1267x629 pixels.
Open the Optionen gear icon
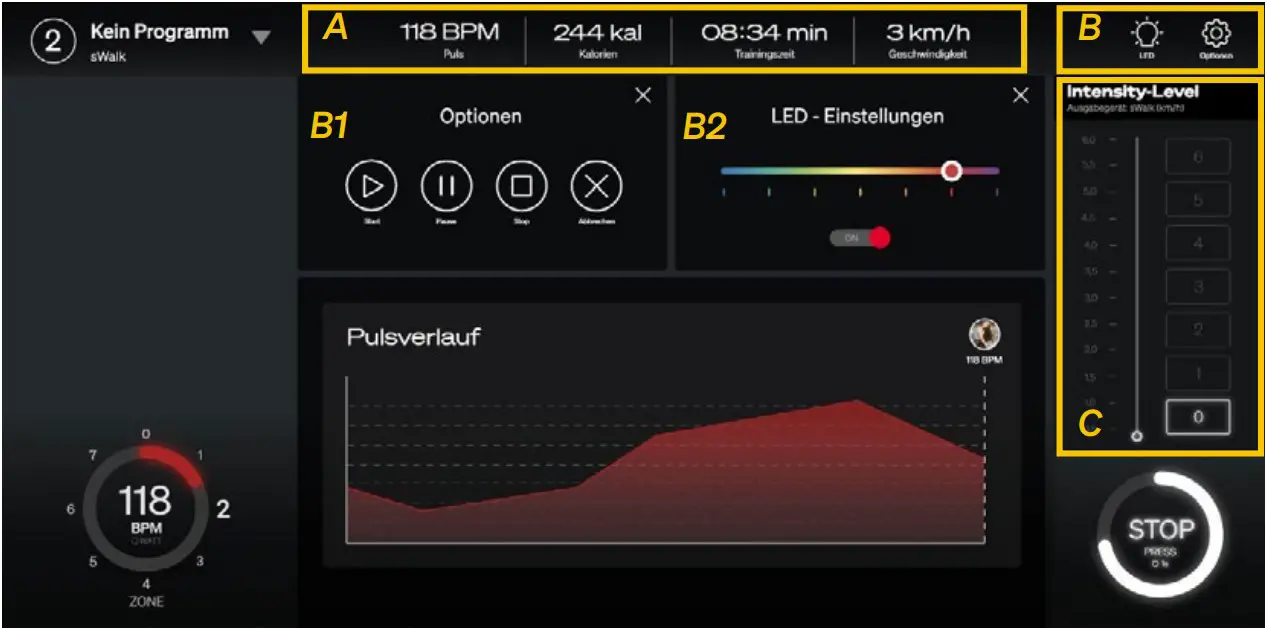click(1215, 36)
